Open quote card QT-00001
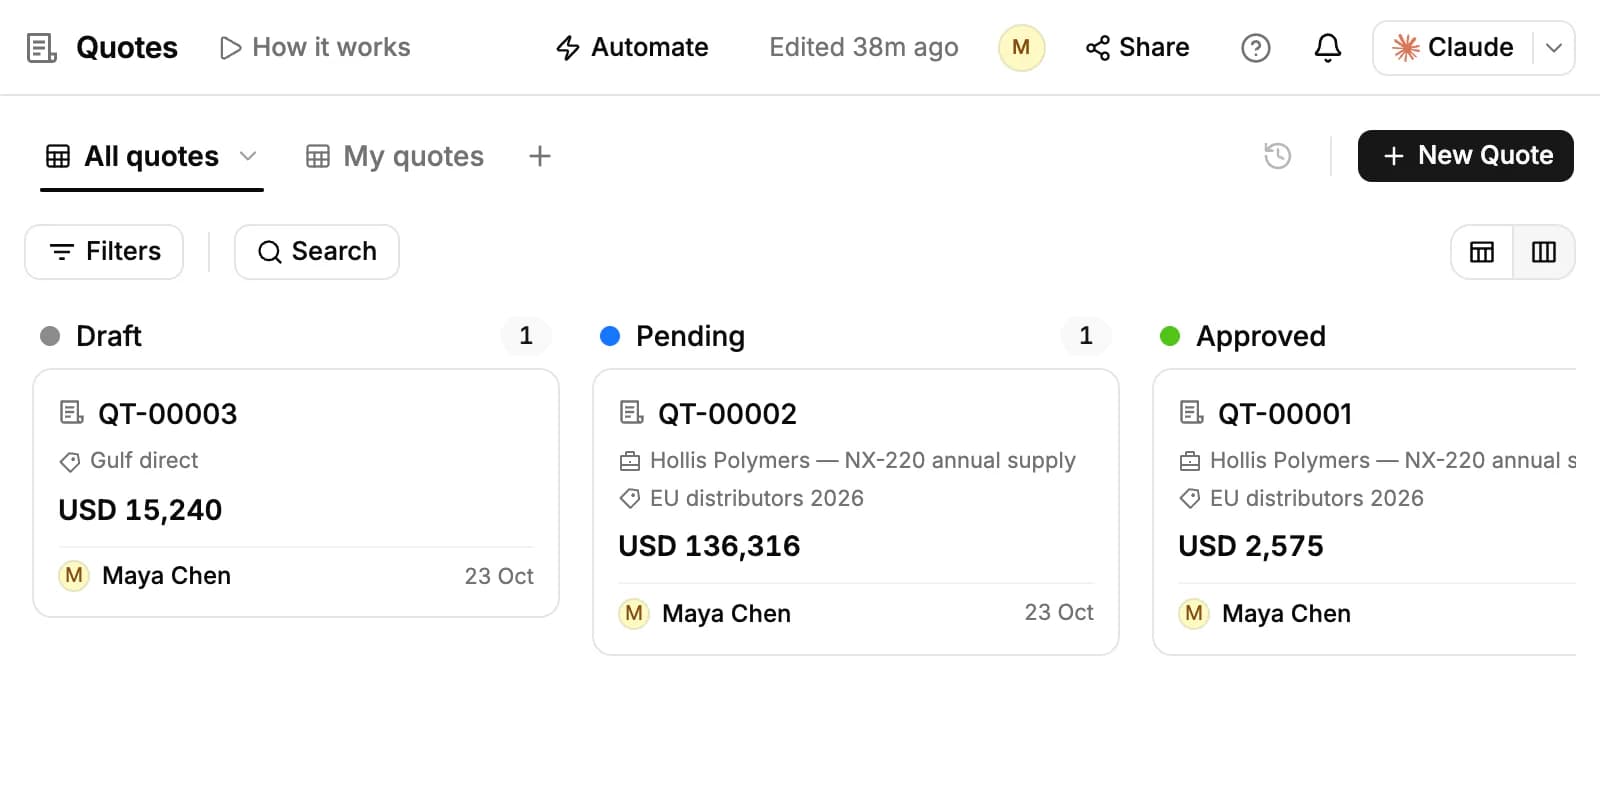The image size is (1600, 800). coord(1365,512)
